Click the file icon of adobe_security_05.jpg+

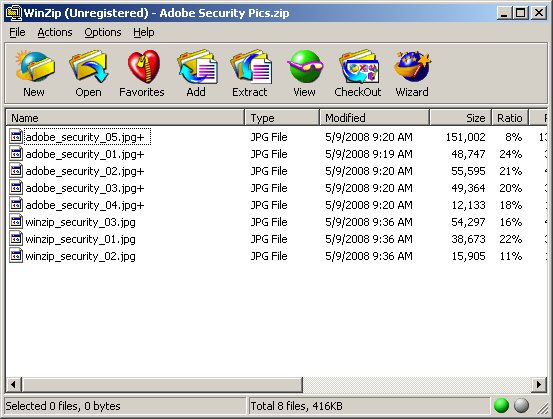16,136
